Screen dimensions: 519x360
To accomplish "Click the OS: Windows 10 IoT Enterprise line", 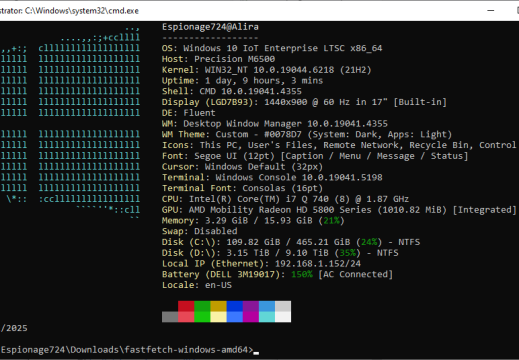I will [272, 48].
